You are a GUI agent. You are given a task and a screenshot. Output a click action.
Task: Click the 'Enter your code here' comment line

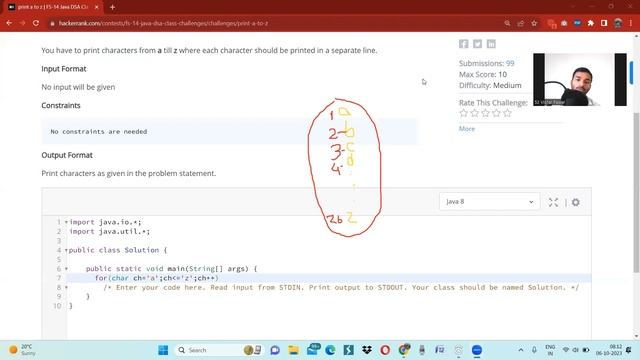341,287
